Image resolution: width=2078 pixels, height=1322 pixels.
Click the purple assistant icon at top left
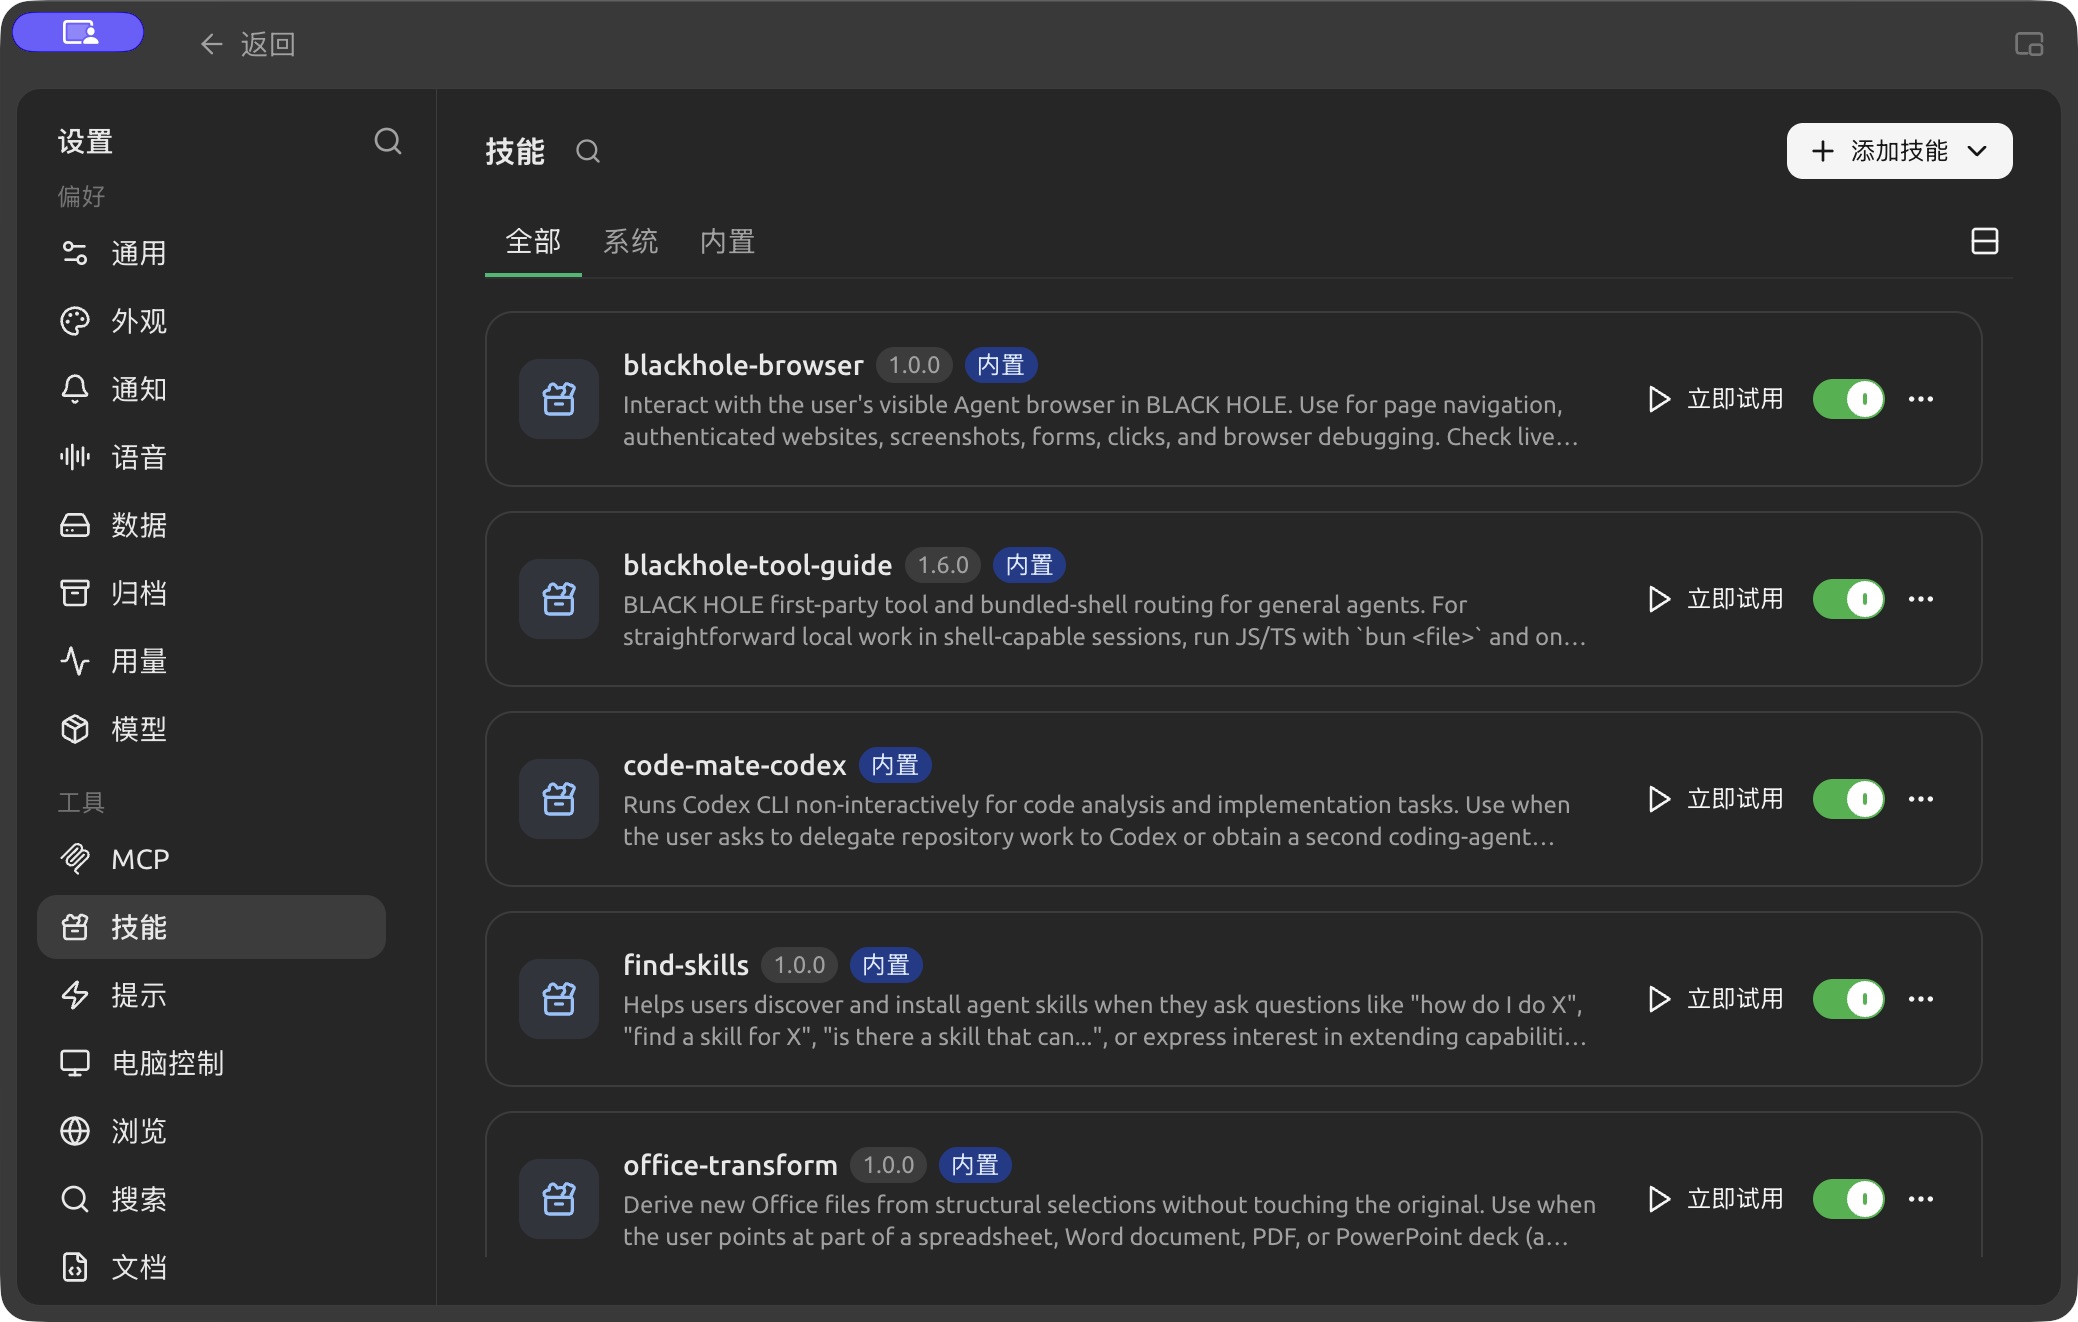point(78,33)
